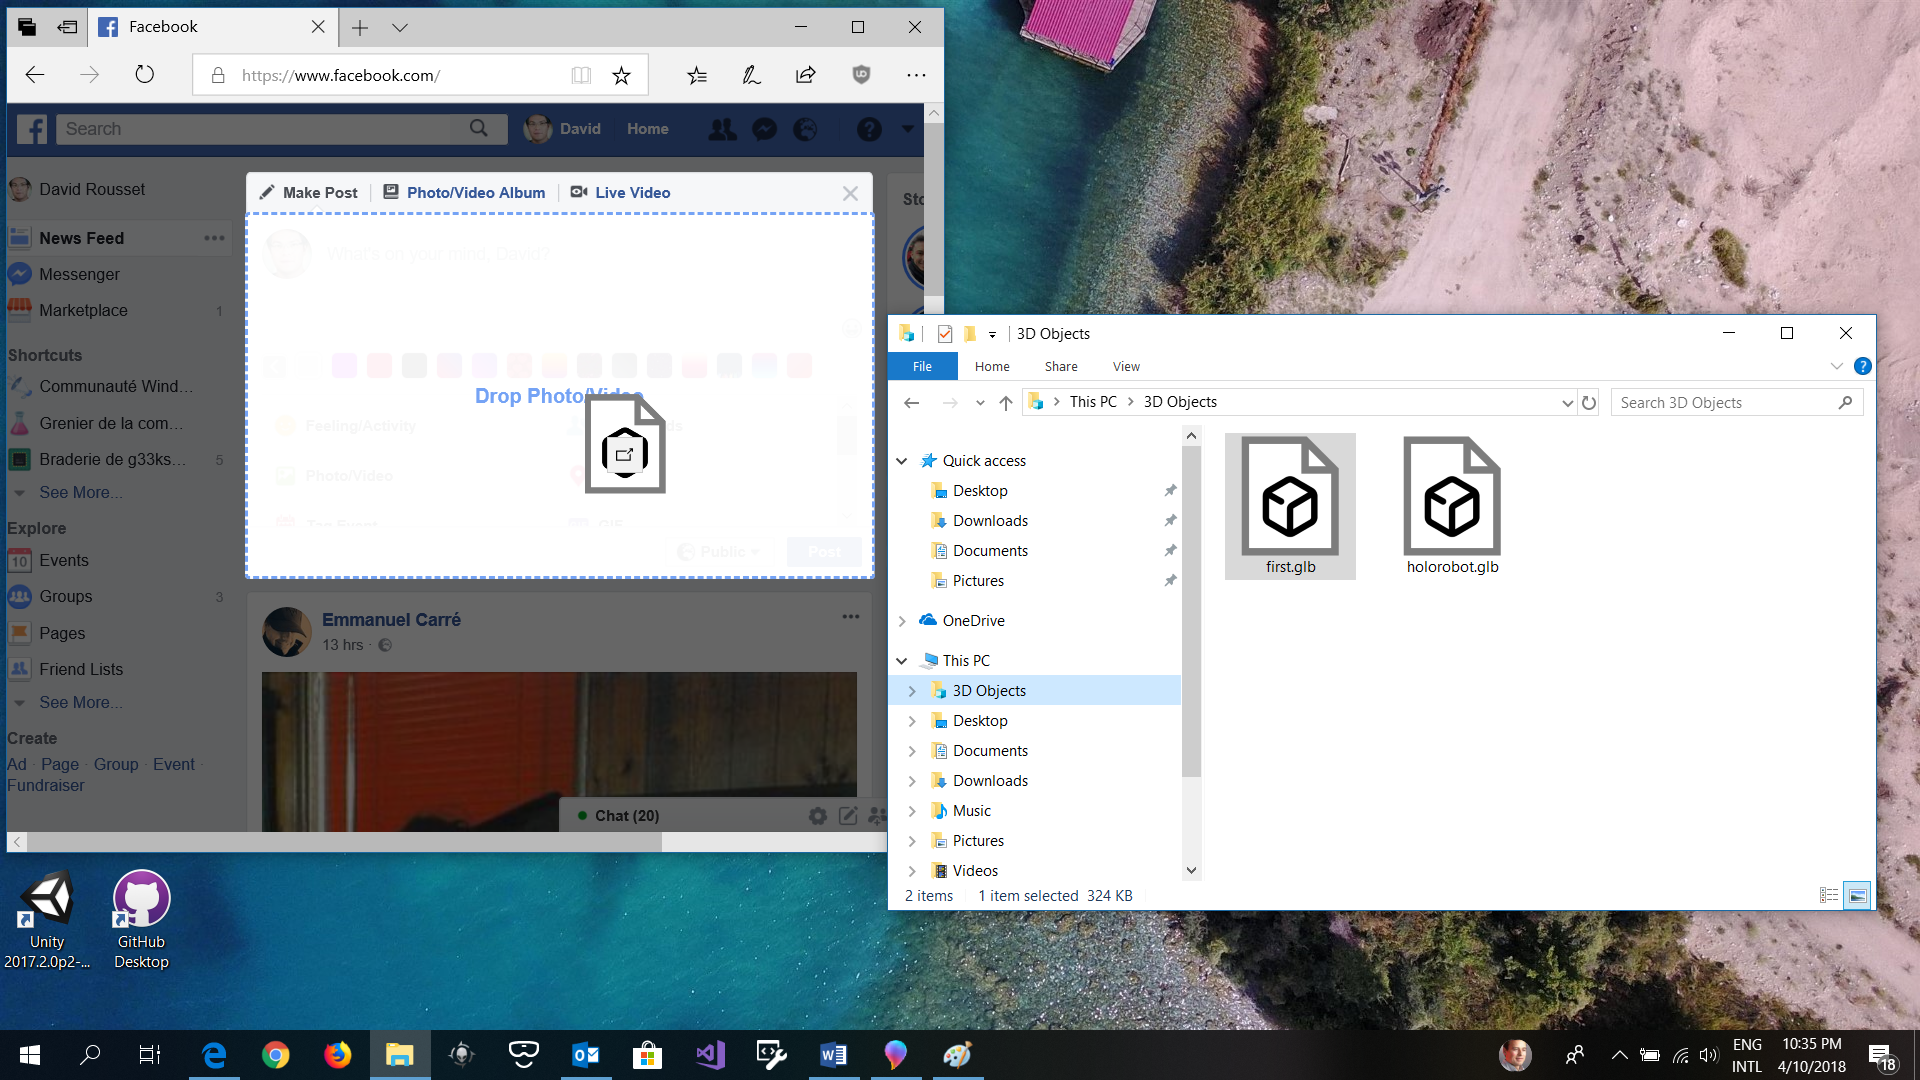Expand the OneDrive node in tree

click(903, 620)
